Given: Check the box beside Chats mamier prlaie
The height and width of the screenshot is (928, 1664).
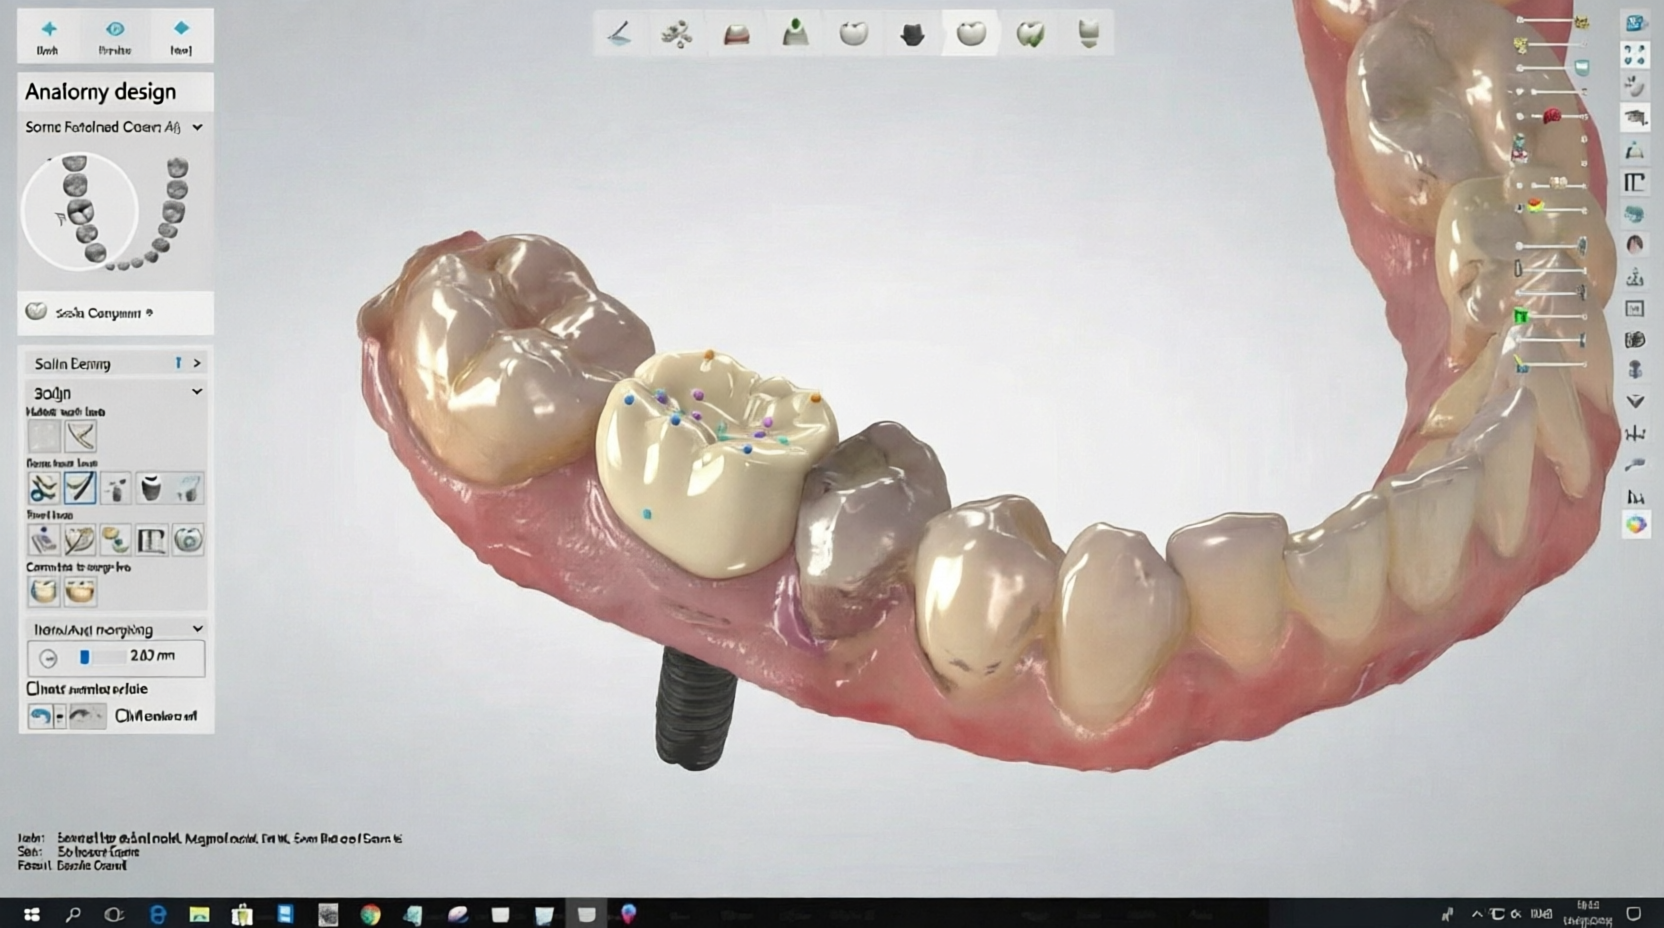Looking at the screenshot, I should (33, 689).
